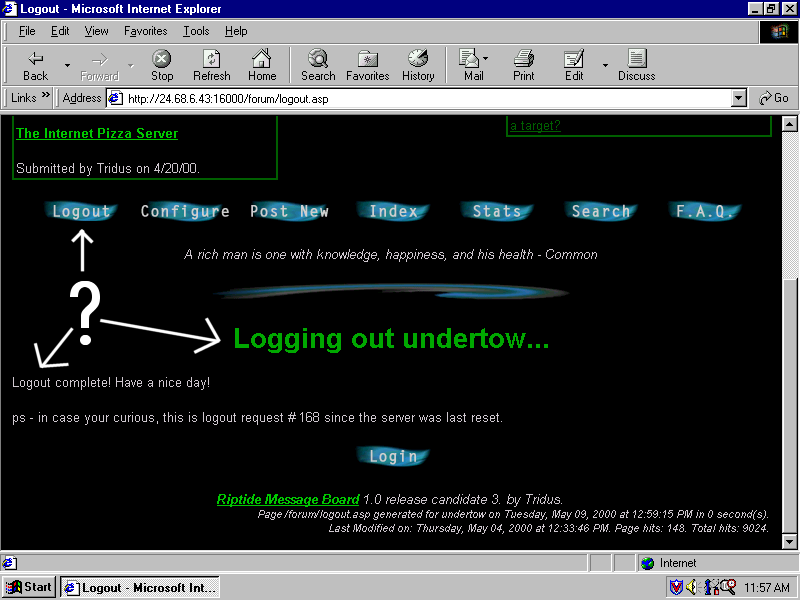This screenshot has height=600, width=800.
Task: Follow the 'a target?' link
Action: 535,126
